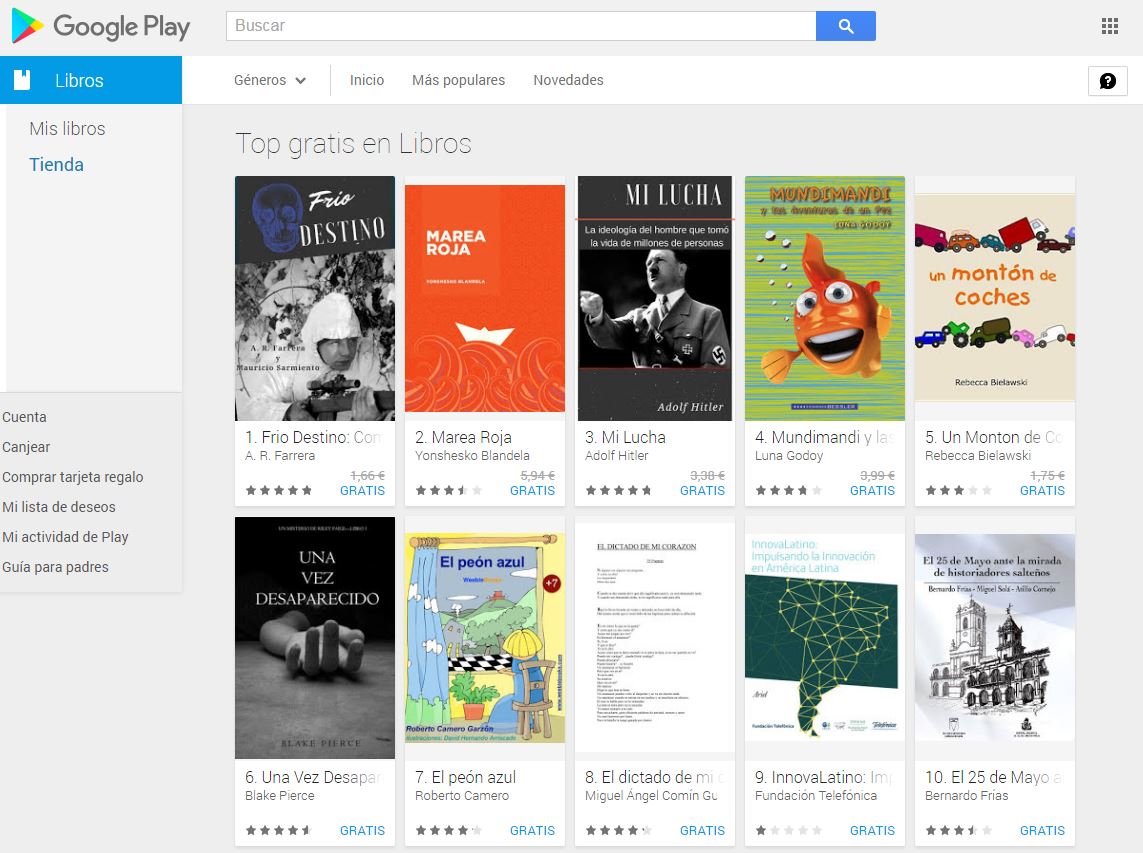Type in the Buscar search field
This screenshot has width=1143, height=853.
(x=520, y=26)
